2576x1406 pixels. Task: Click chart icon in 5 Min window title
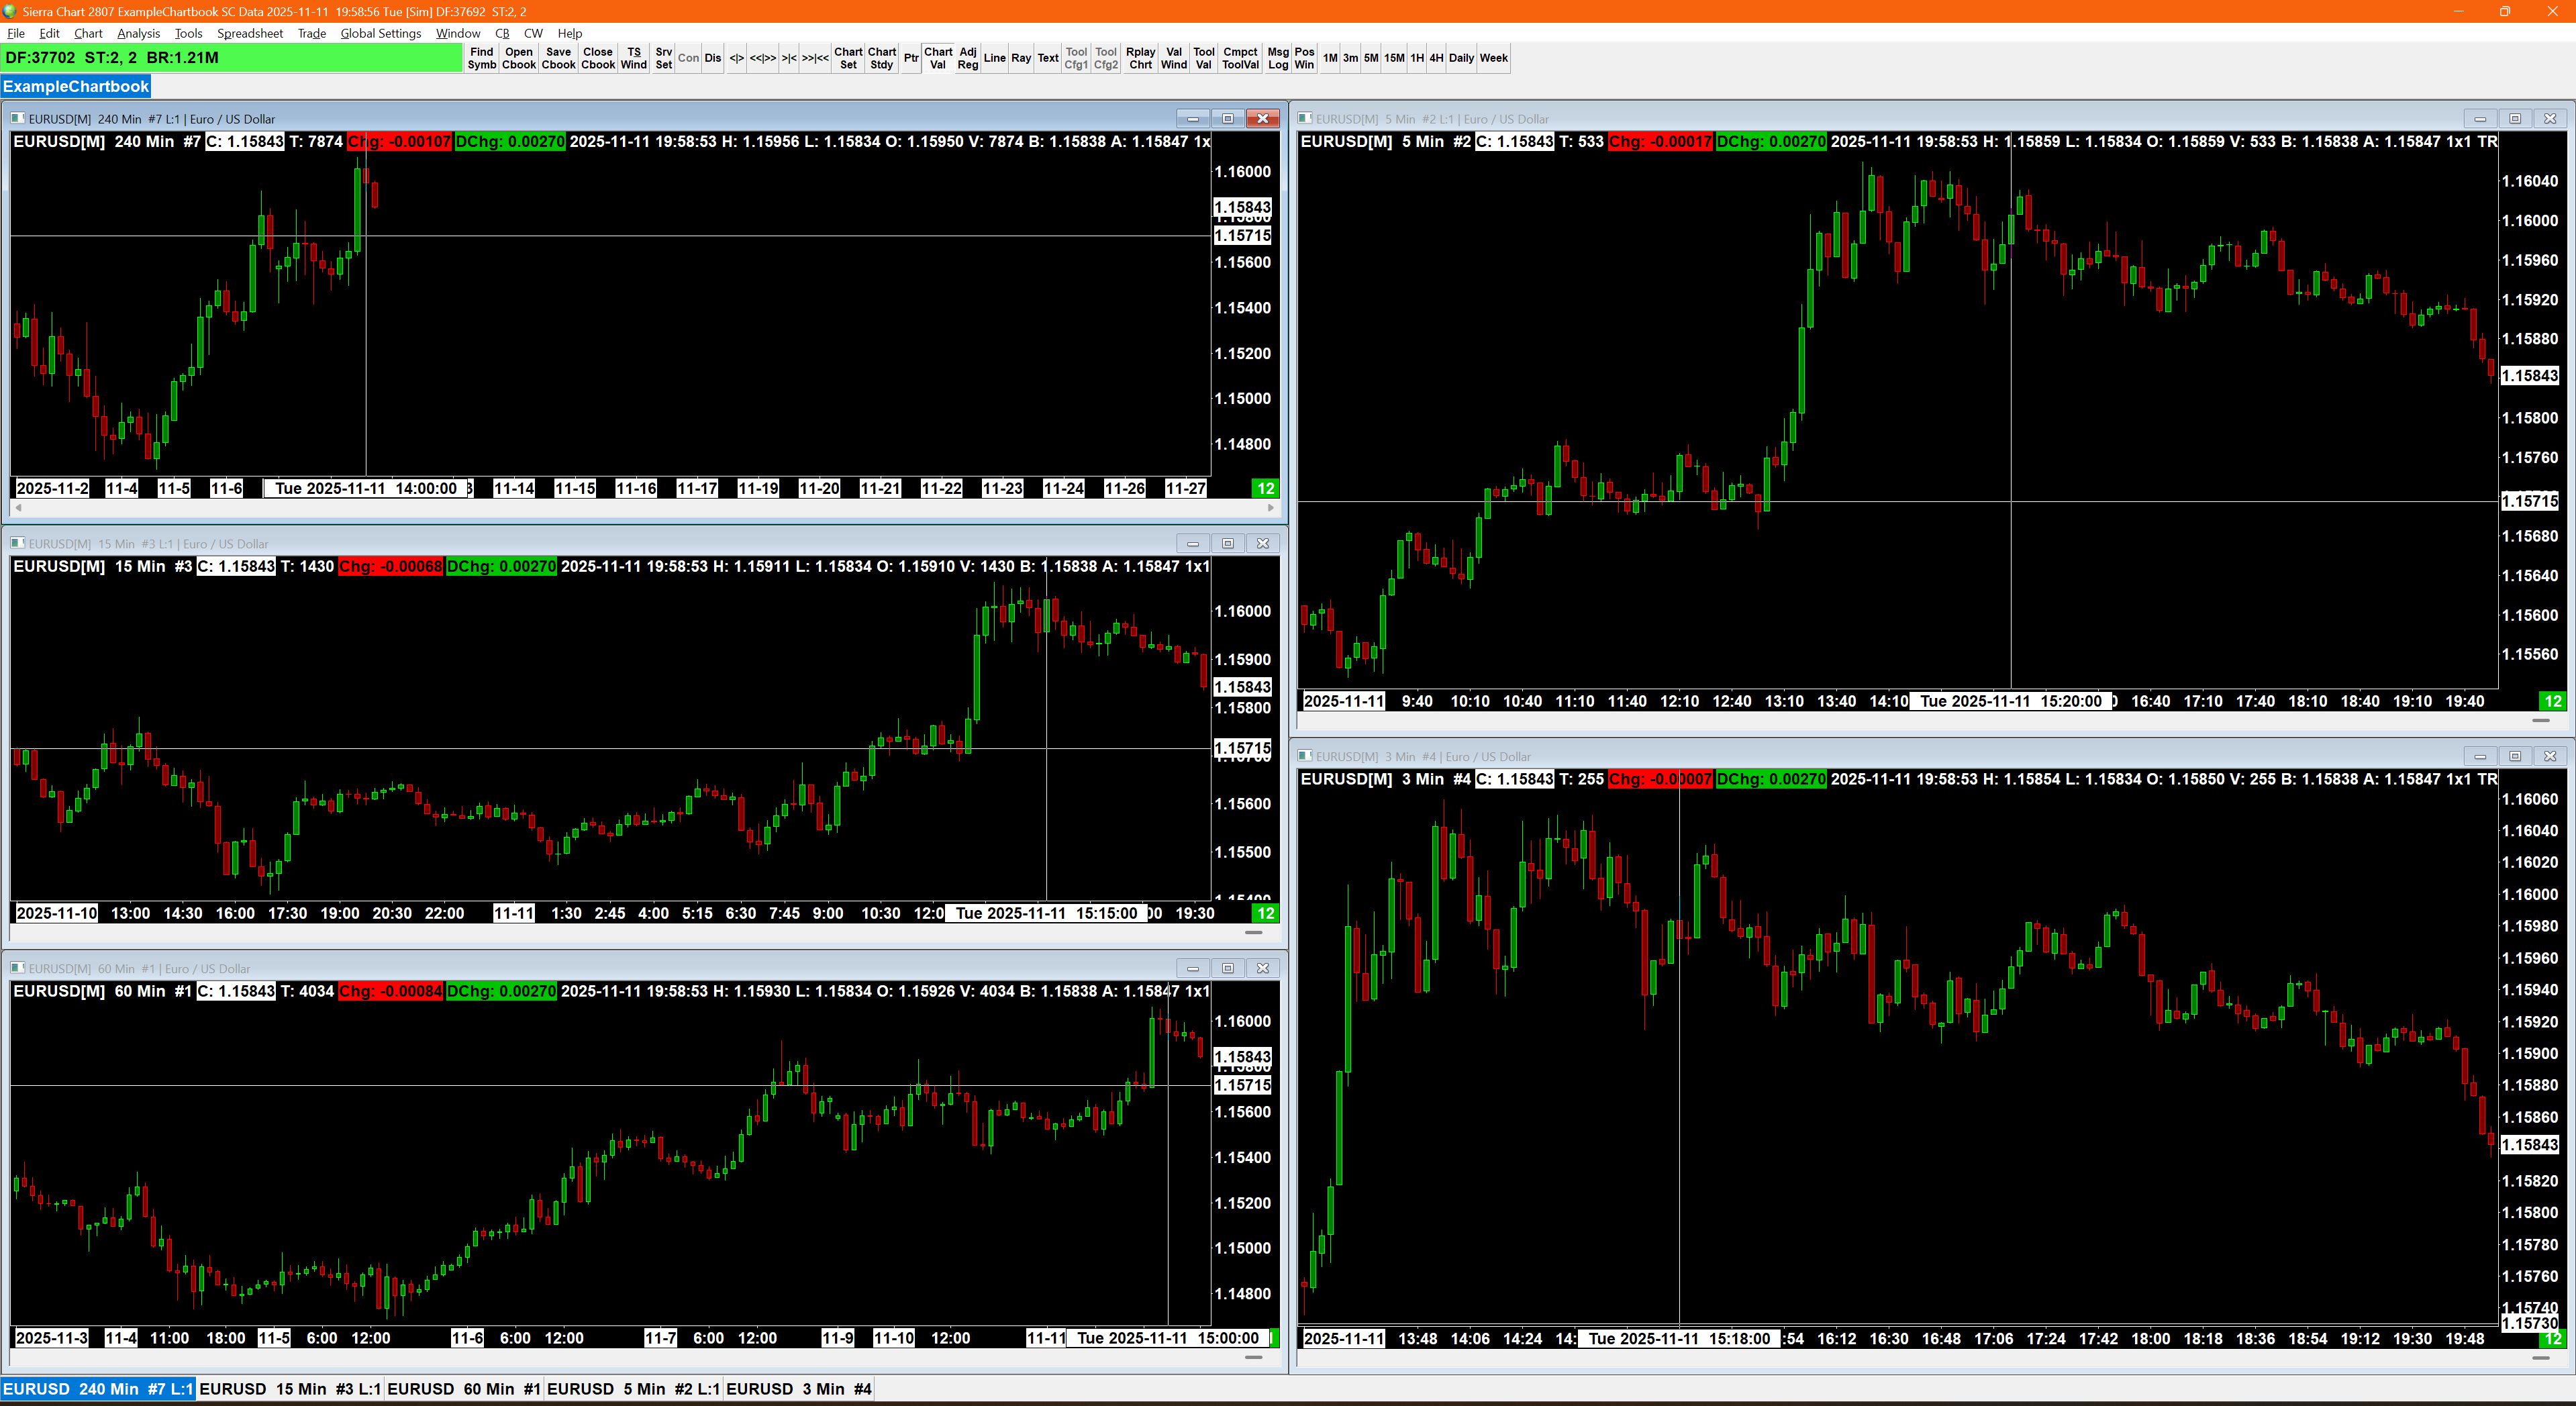(1305, 118)
